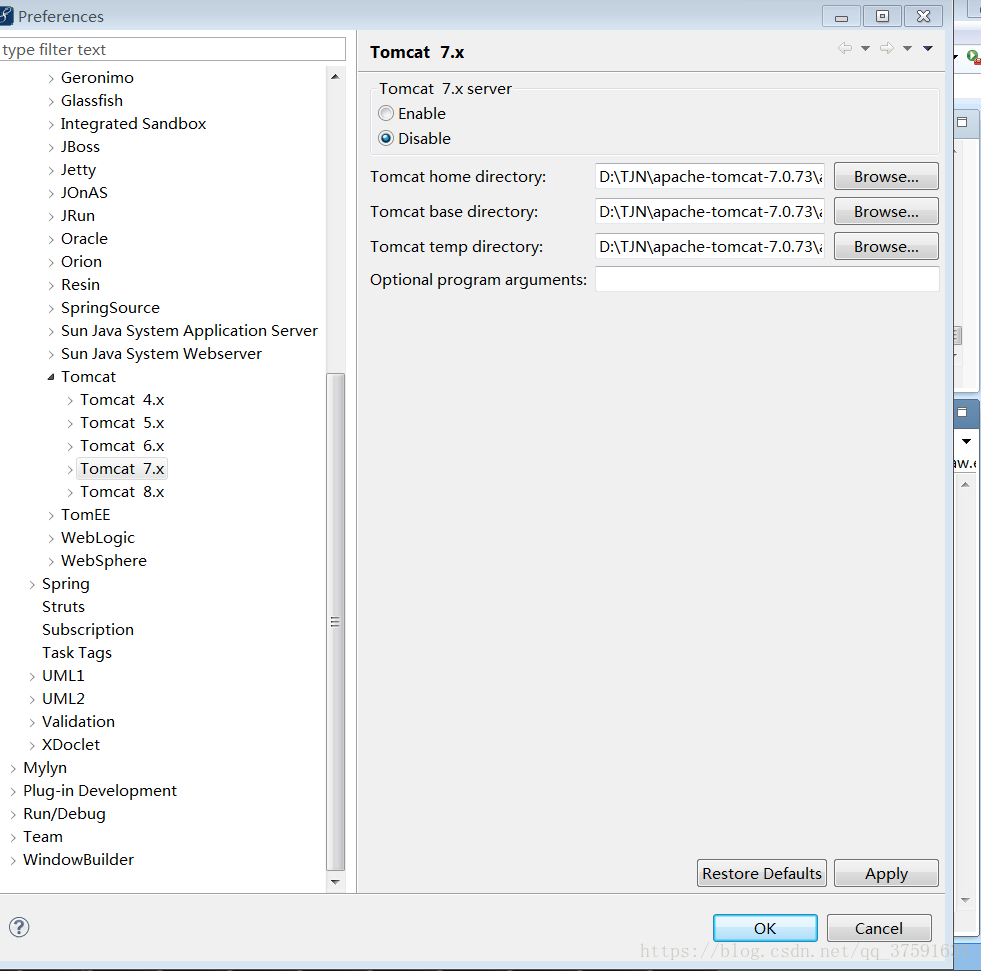Expand the Glassfish node
The image size is (981, 971).
[x=51, y=101]
